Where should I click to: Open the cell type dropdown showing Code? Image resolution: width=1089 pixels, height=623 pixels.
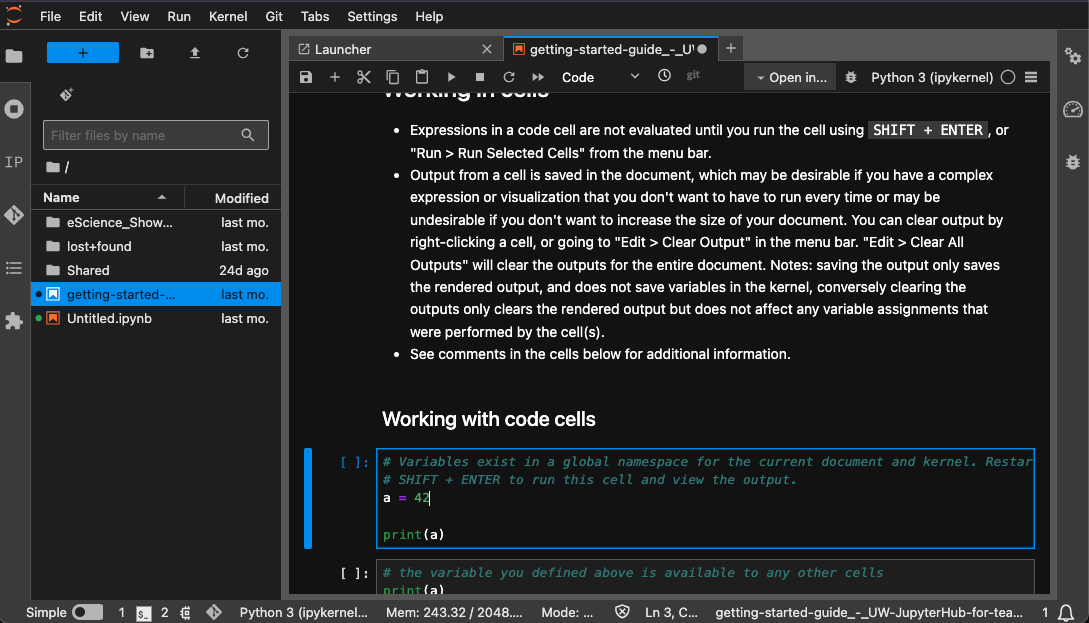pos(599,75)
